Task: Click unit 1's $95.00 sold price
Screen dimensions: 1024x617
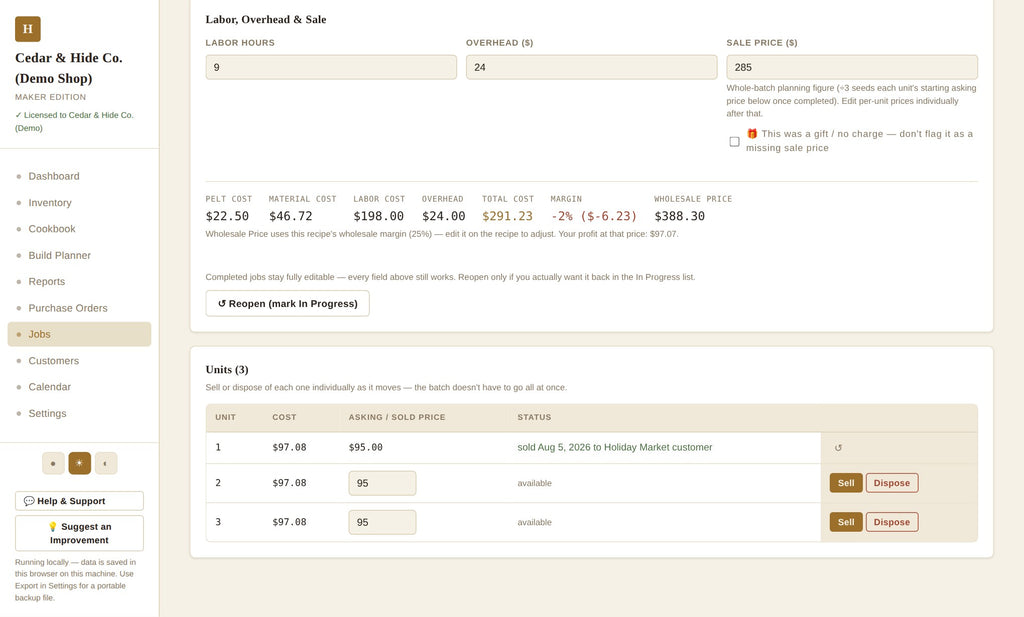Action: (366, 447)
